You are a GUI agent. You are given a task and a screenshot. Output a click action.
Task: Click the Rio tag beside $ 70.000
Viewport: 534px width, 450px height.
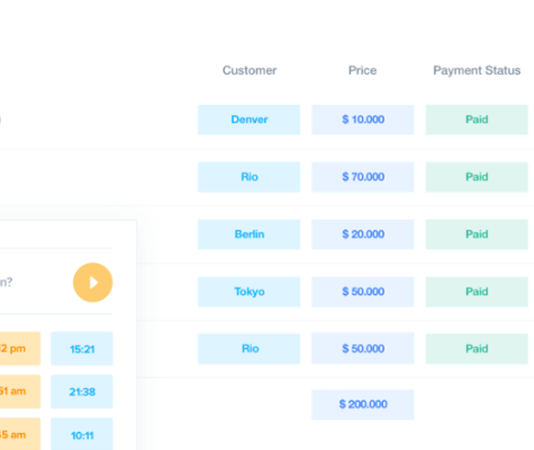(249, 177)
